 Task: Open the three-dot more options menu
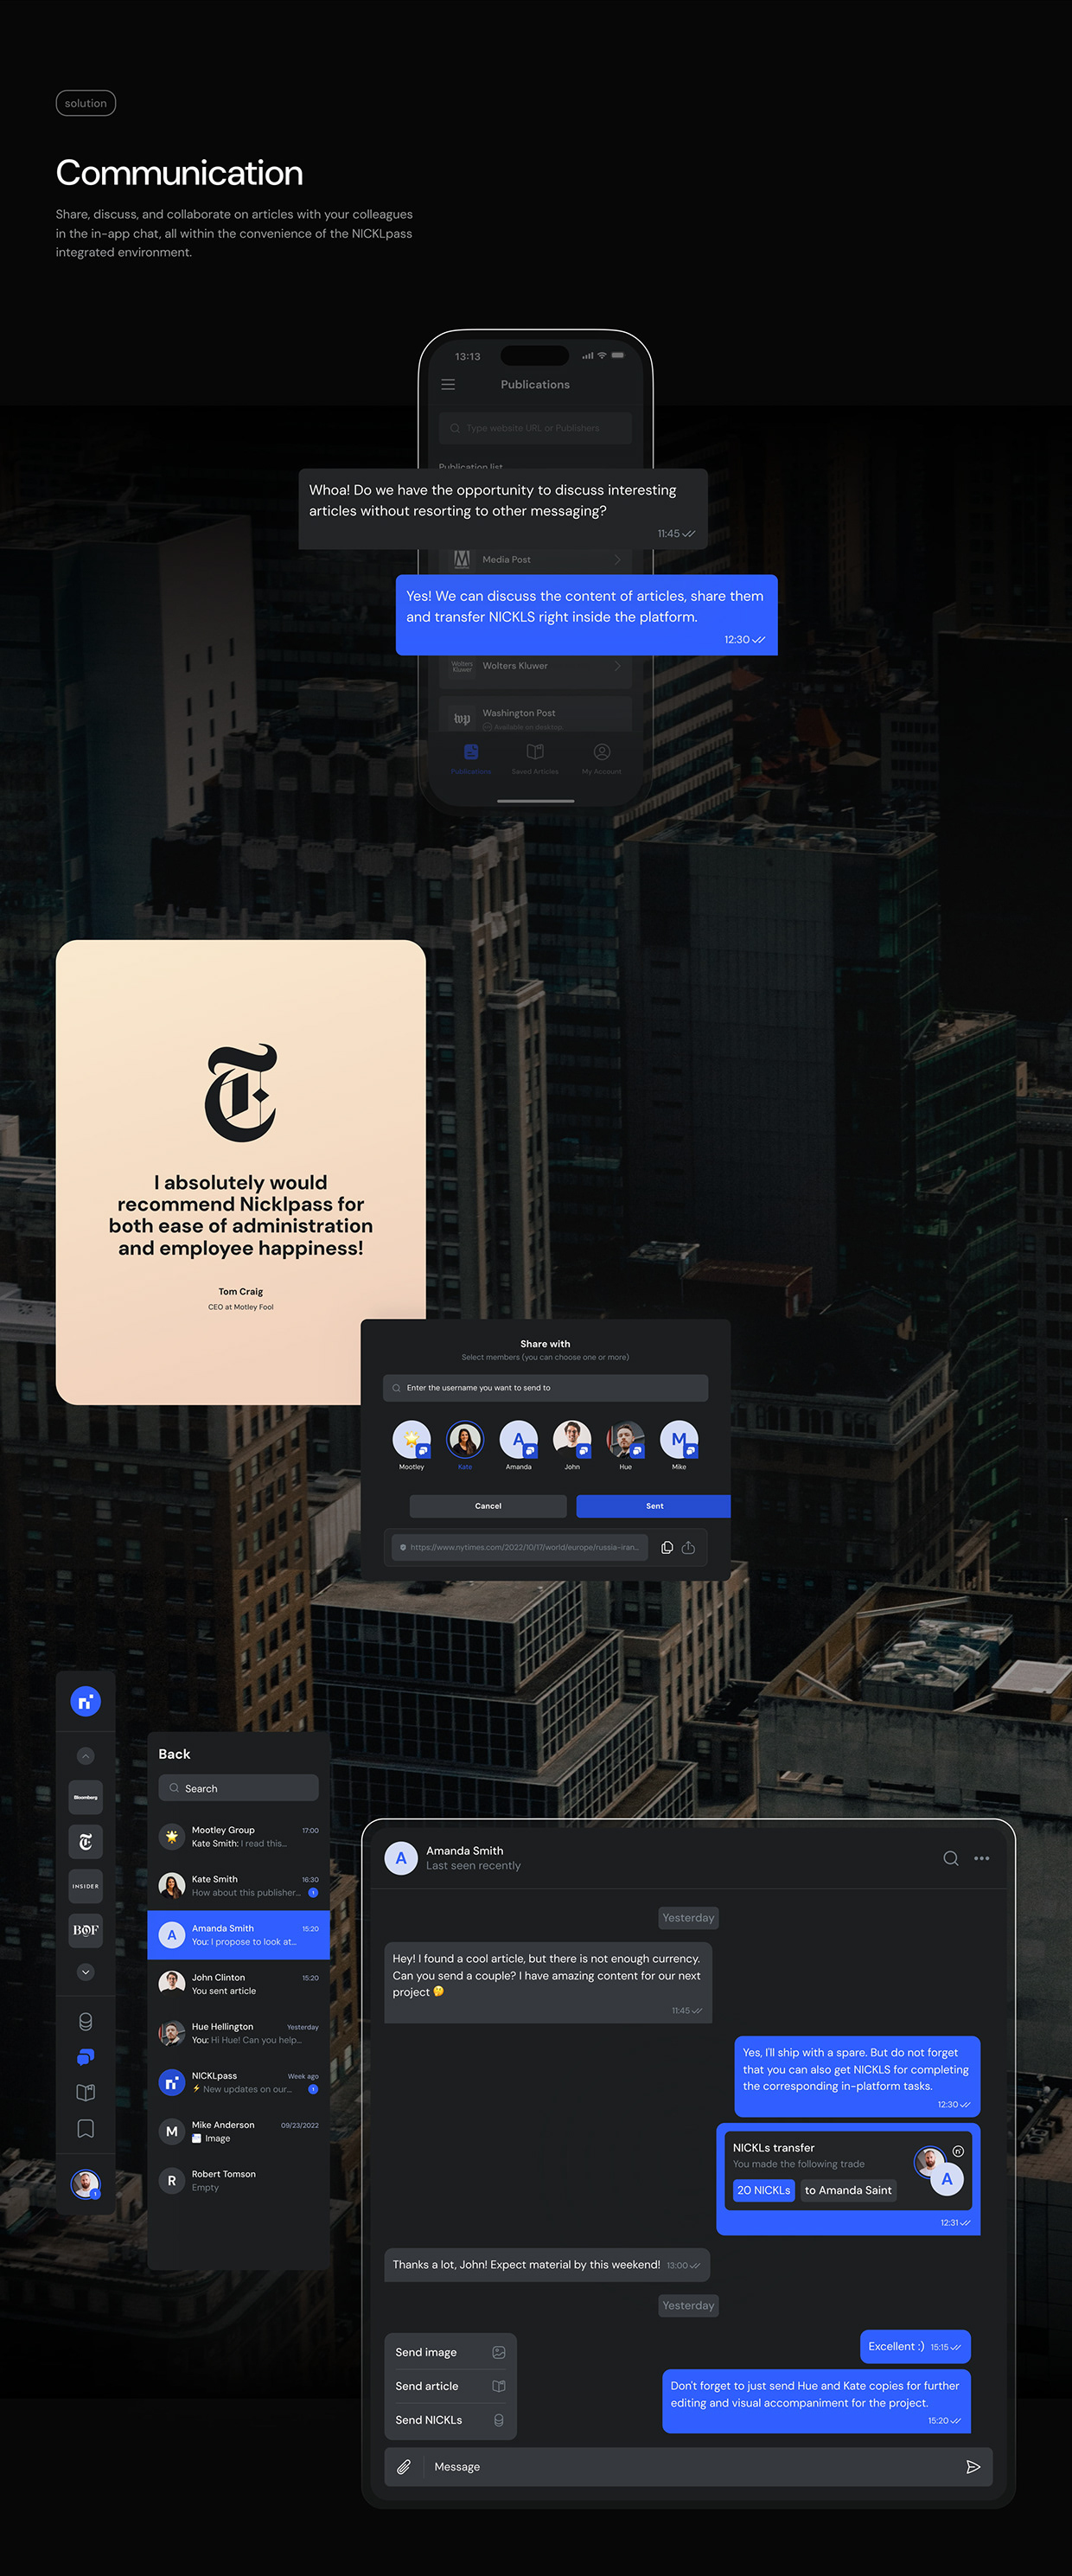point(981,1858)
